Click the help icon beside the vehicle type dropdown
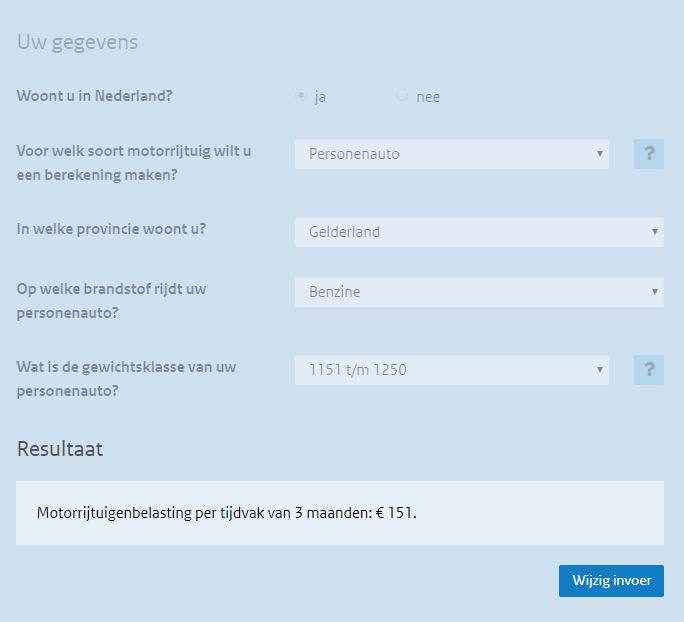 [649, 154]
